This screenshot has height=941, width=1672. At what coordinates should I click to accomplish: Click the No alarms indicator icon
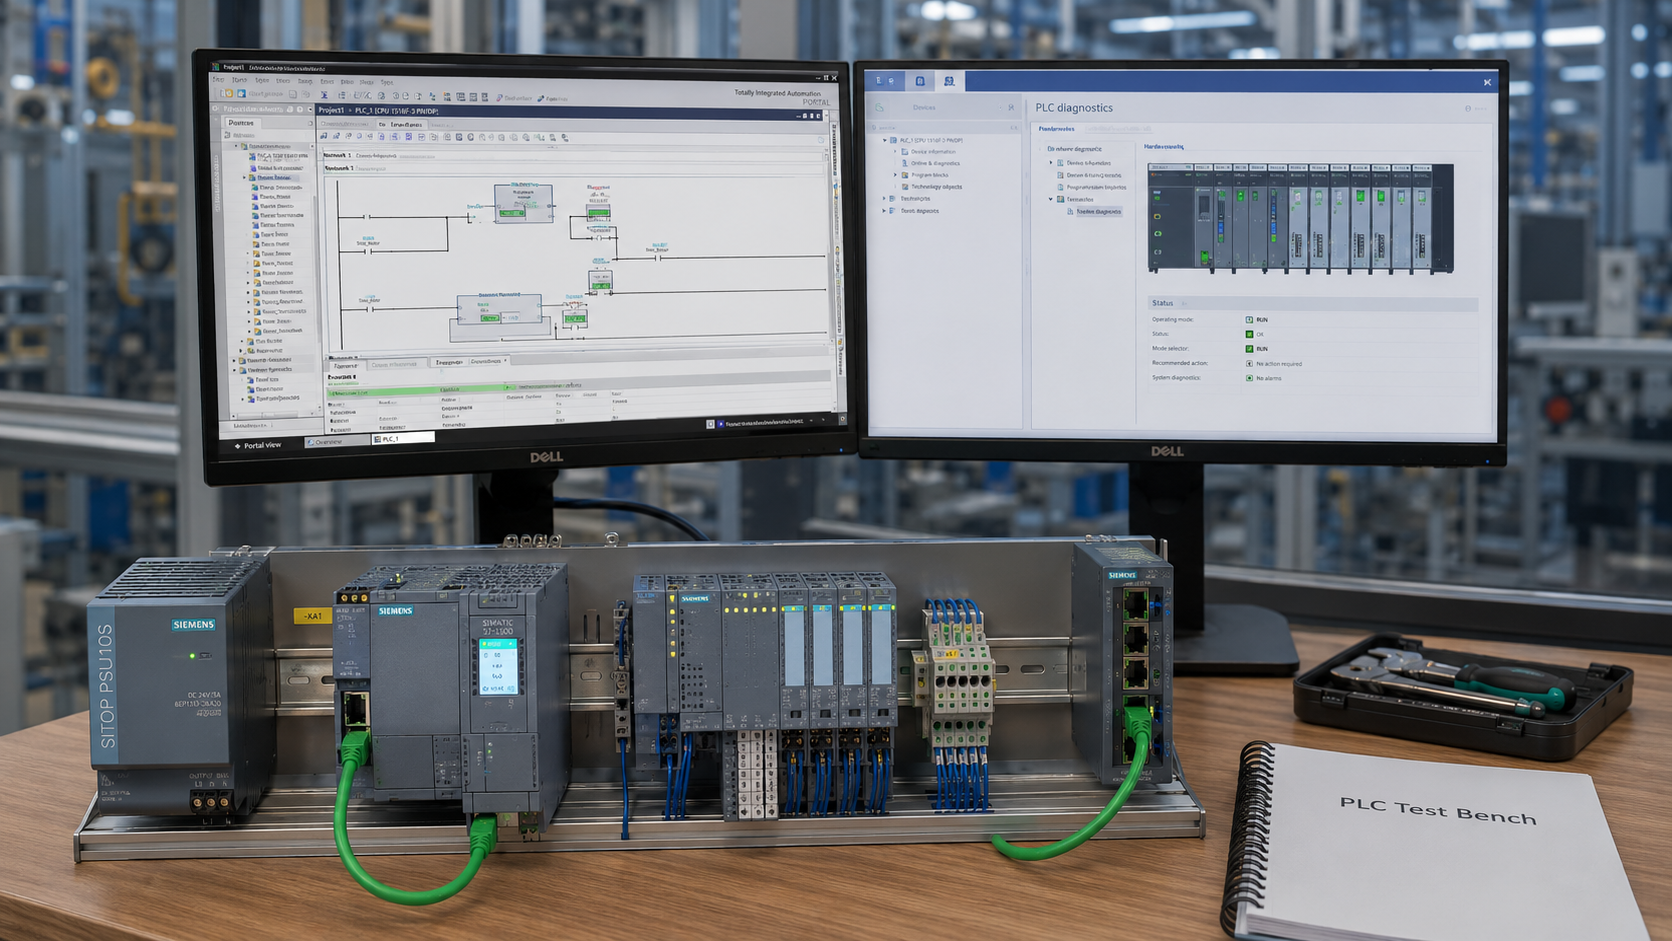pos(1249,378)
